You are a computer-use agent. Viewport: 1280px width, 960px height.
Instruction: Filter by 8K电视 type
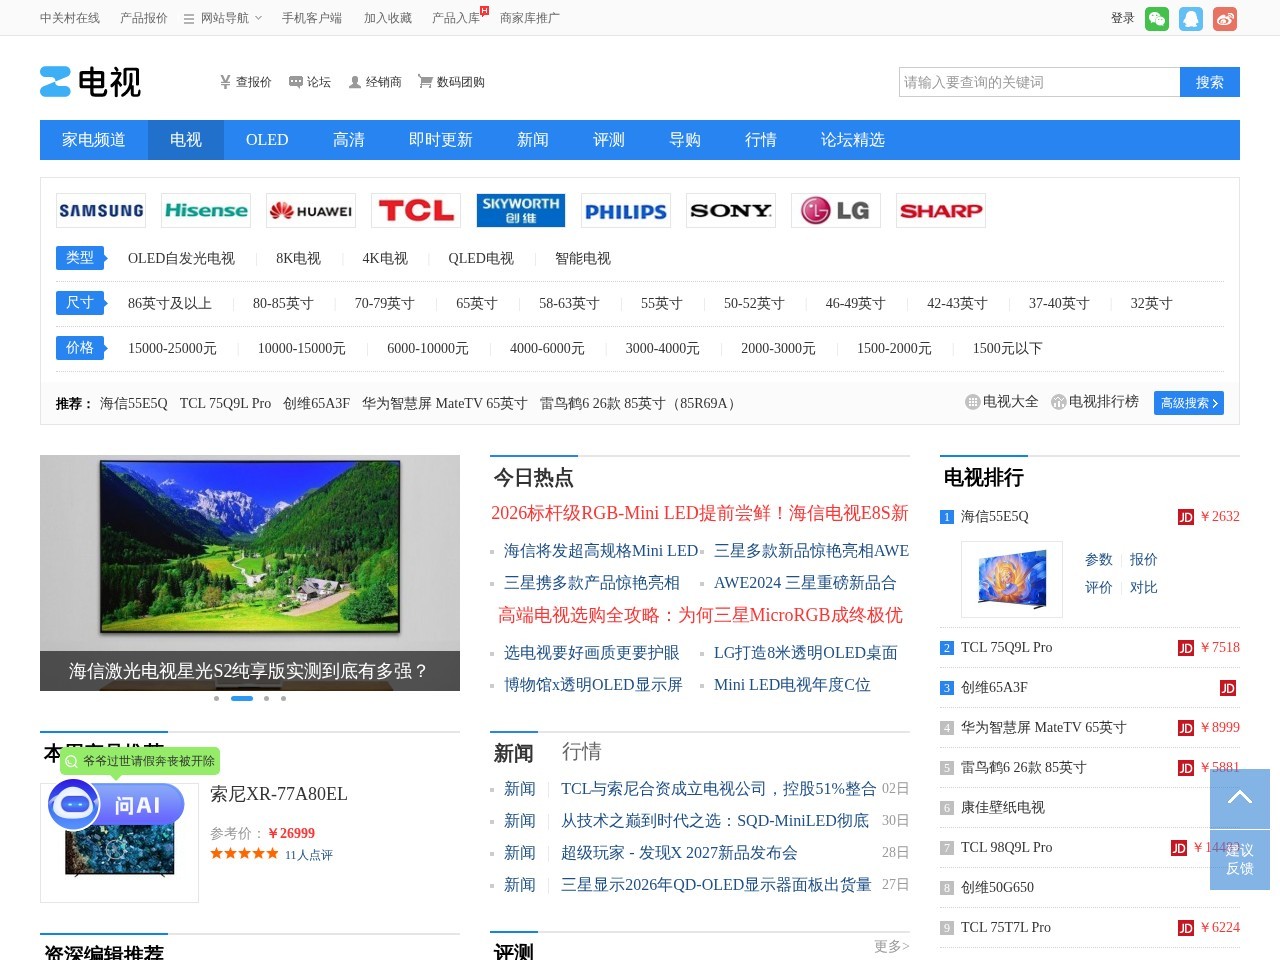pos(298,258)
